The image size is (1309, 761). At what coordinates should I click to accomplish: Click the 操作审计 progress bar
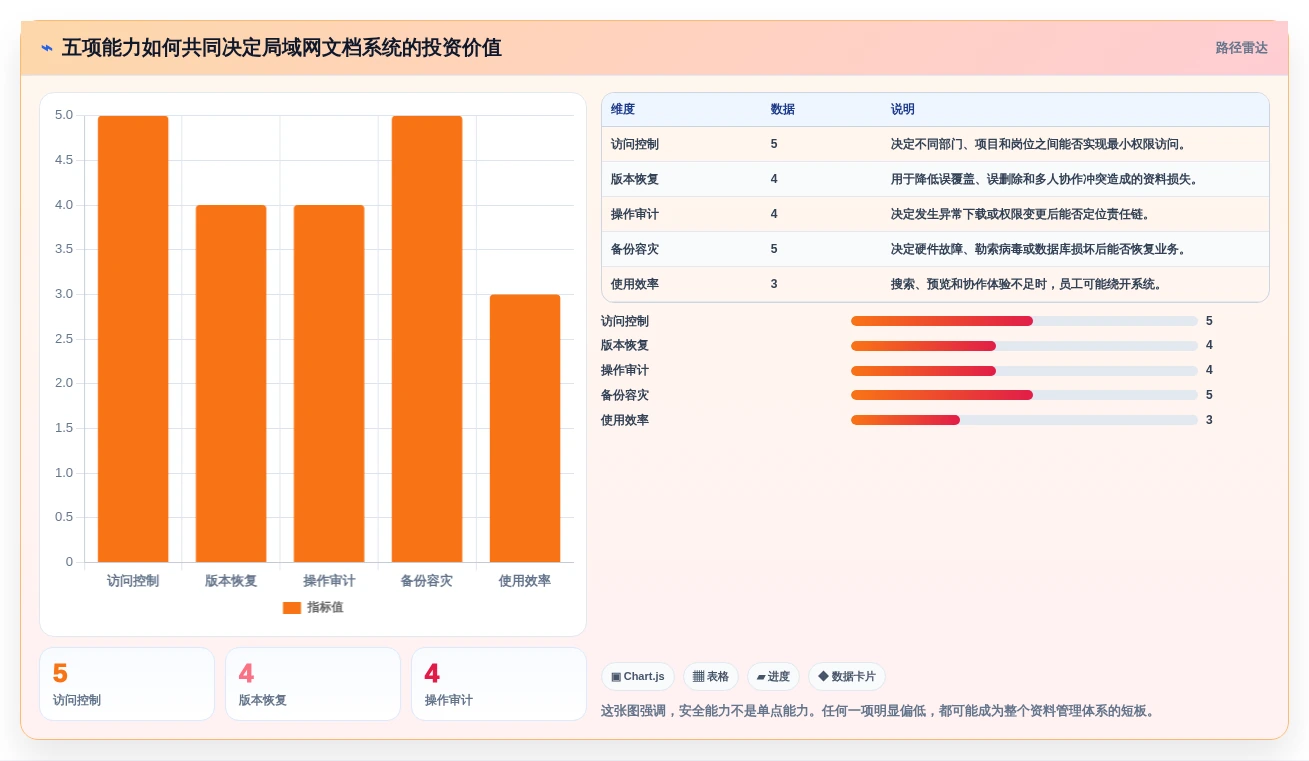point(1024,370)
